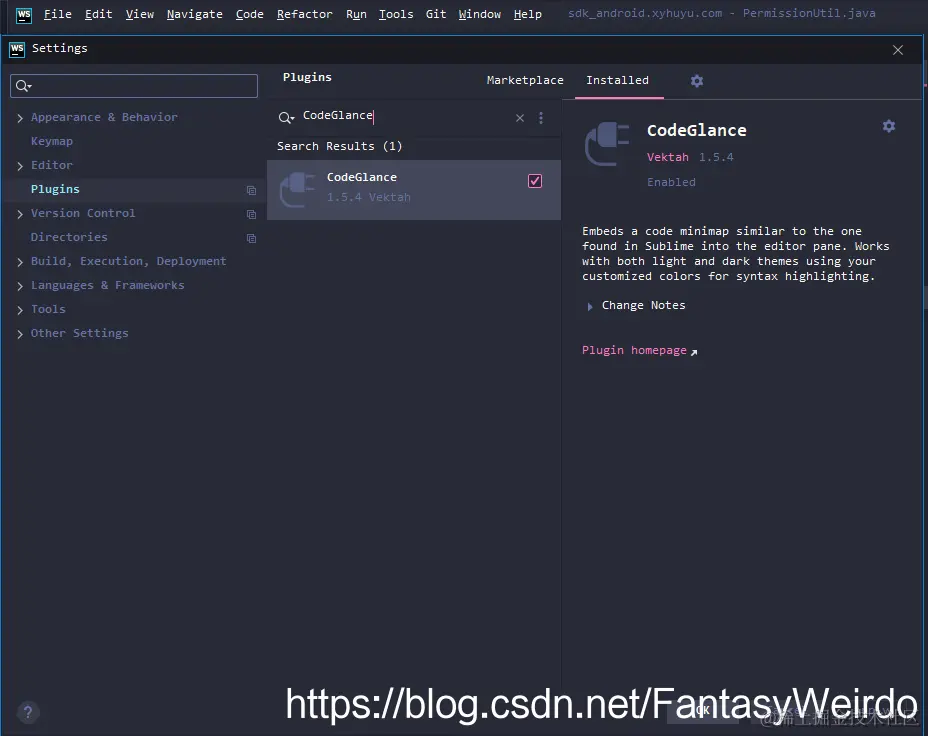
Task: Click the project-level icon next to Version Control
Action: pyautogui.click(x=252, y=214)
